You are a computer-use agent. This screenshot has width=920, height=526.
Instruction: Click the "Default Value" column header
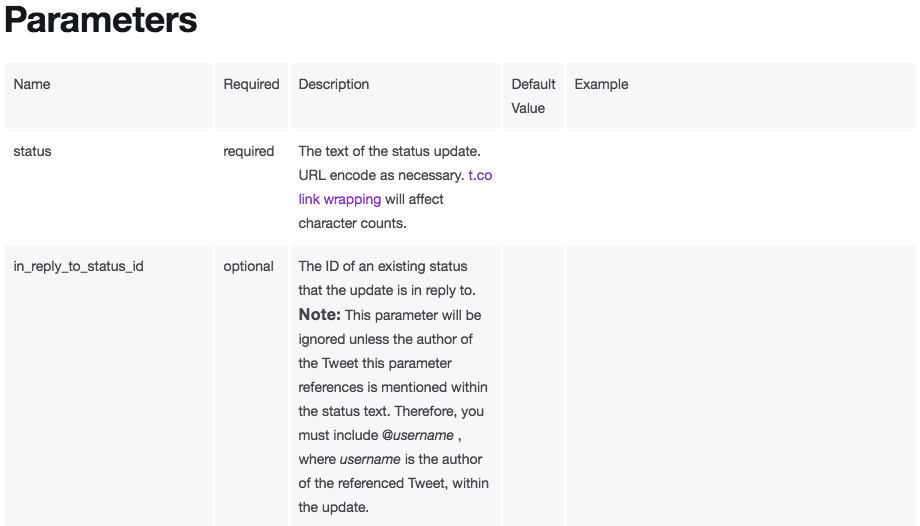533,96
